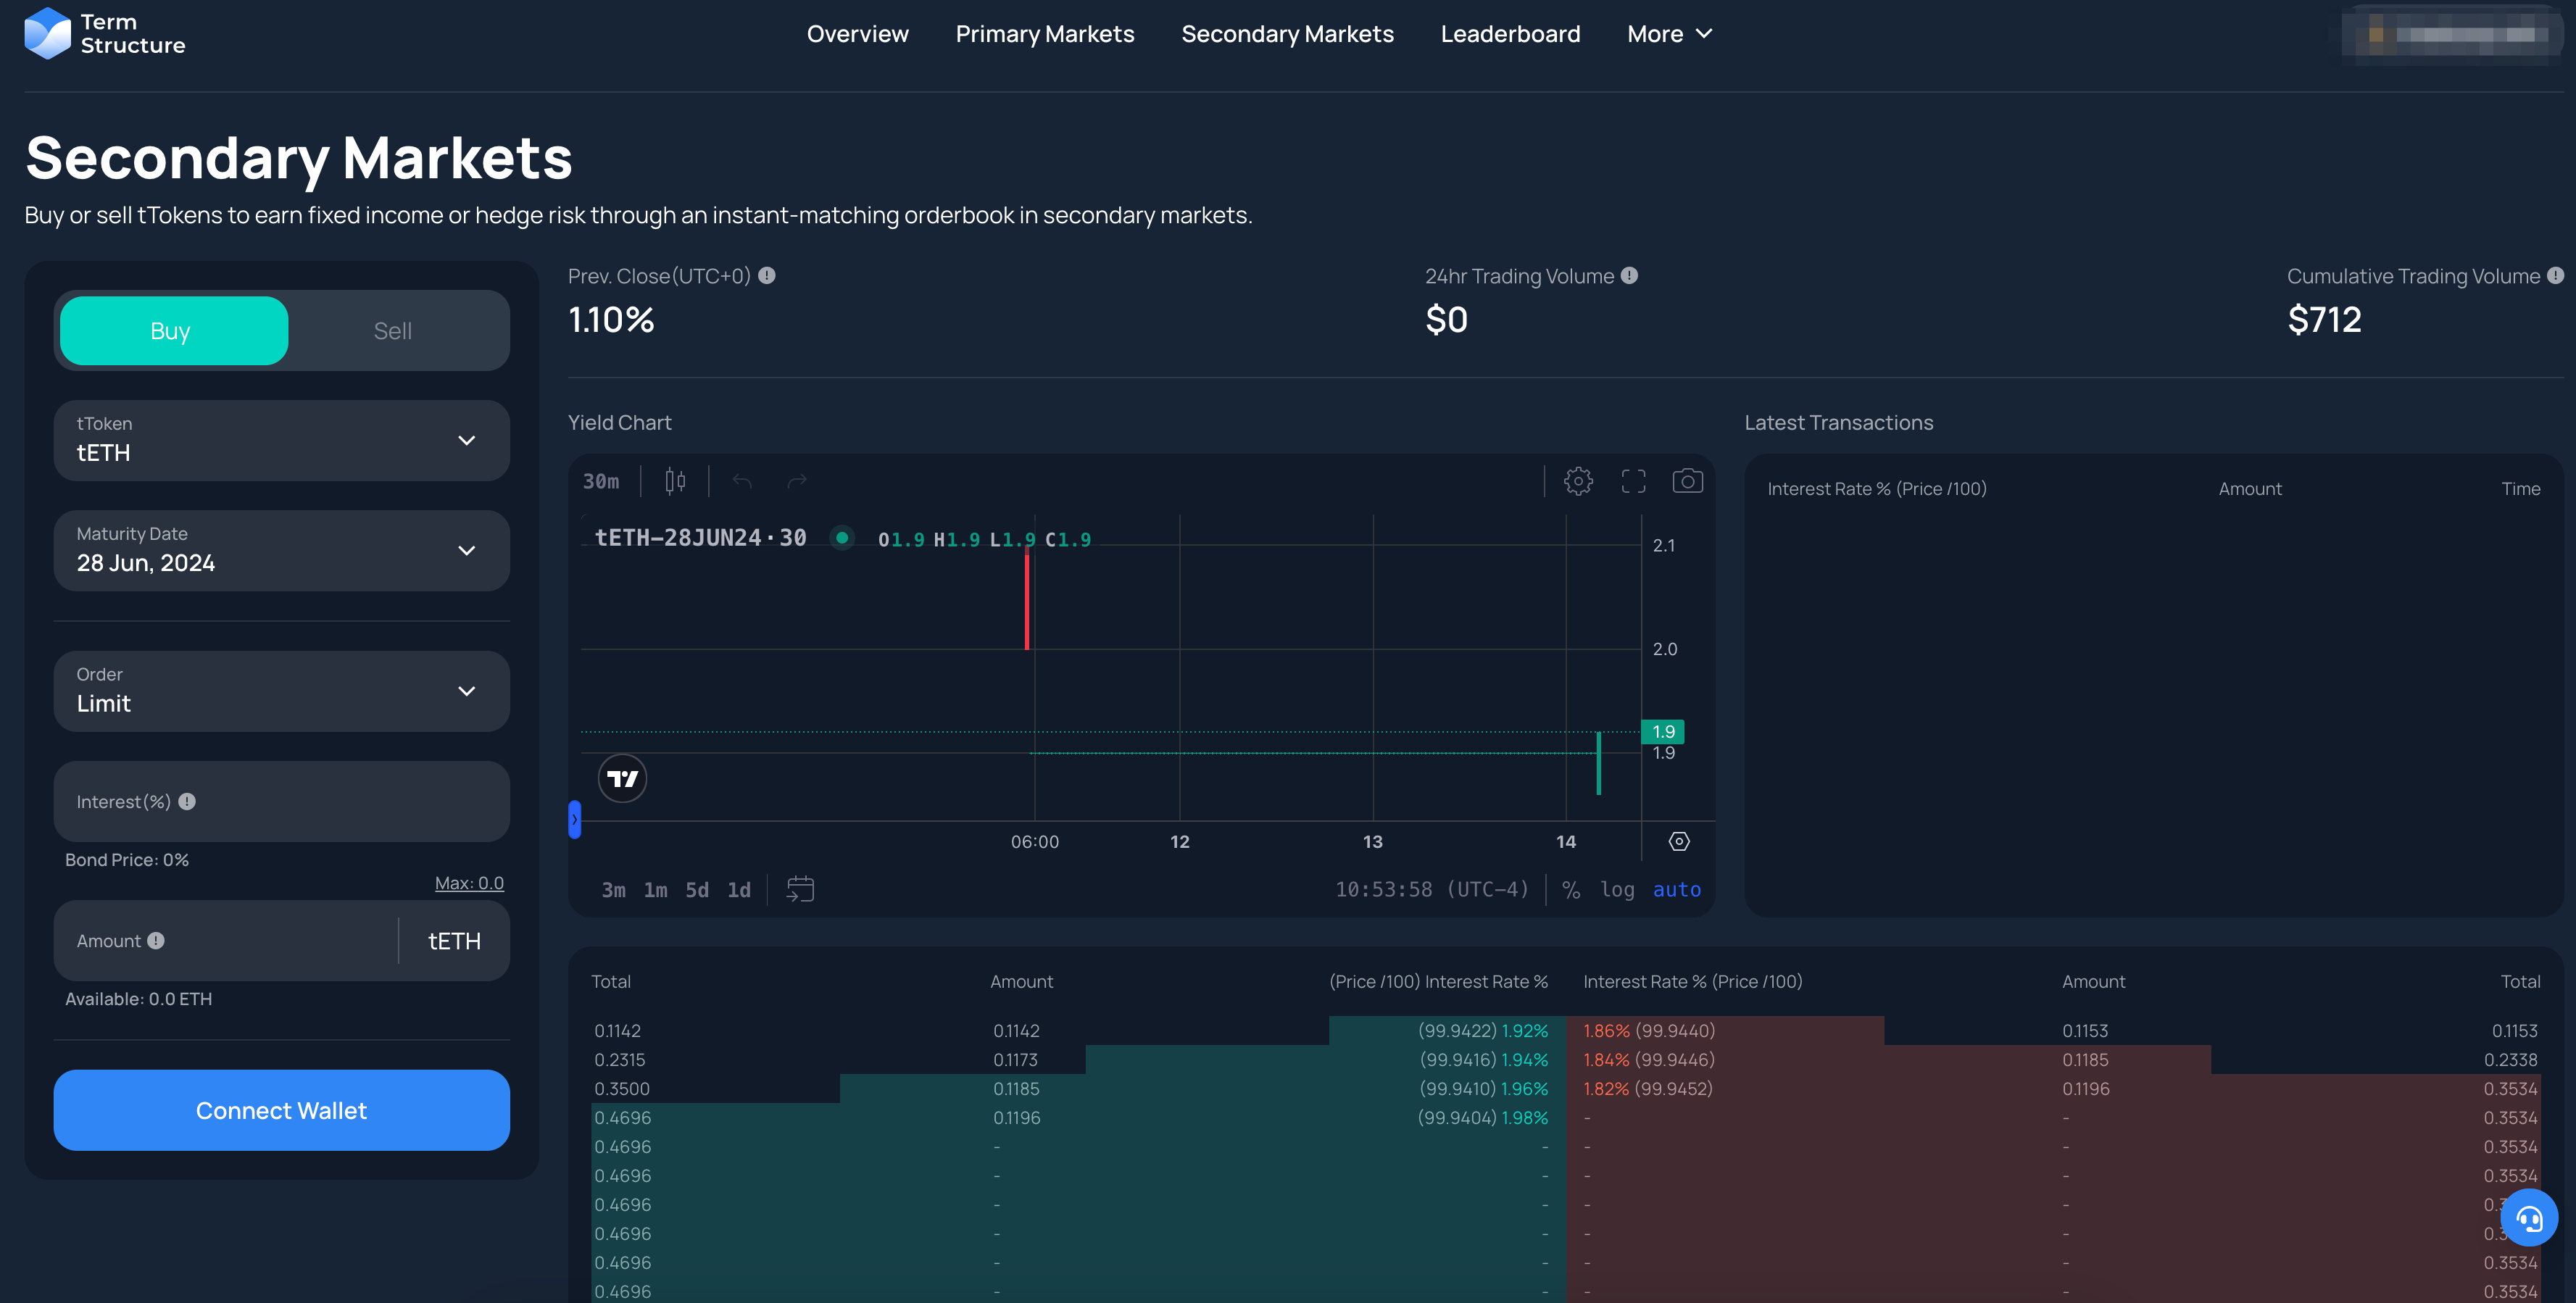
Task: Take chart snapshot with camera icon
Action: click(1687, 481)
